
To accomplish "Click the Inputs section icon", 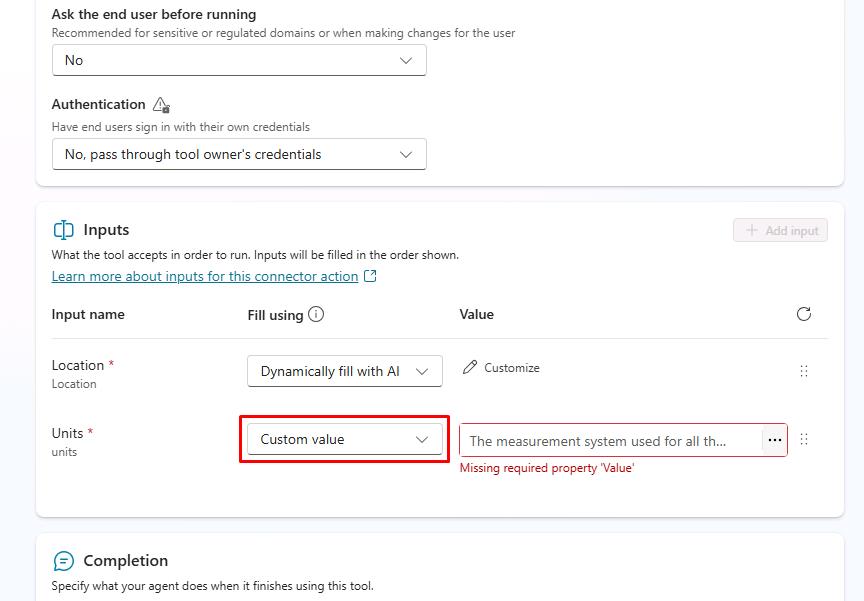I will [63, 230].
